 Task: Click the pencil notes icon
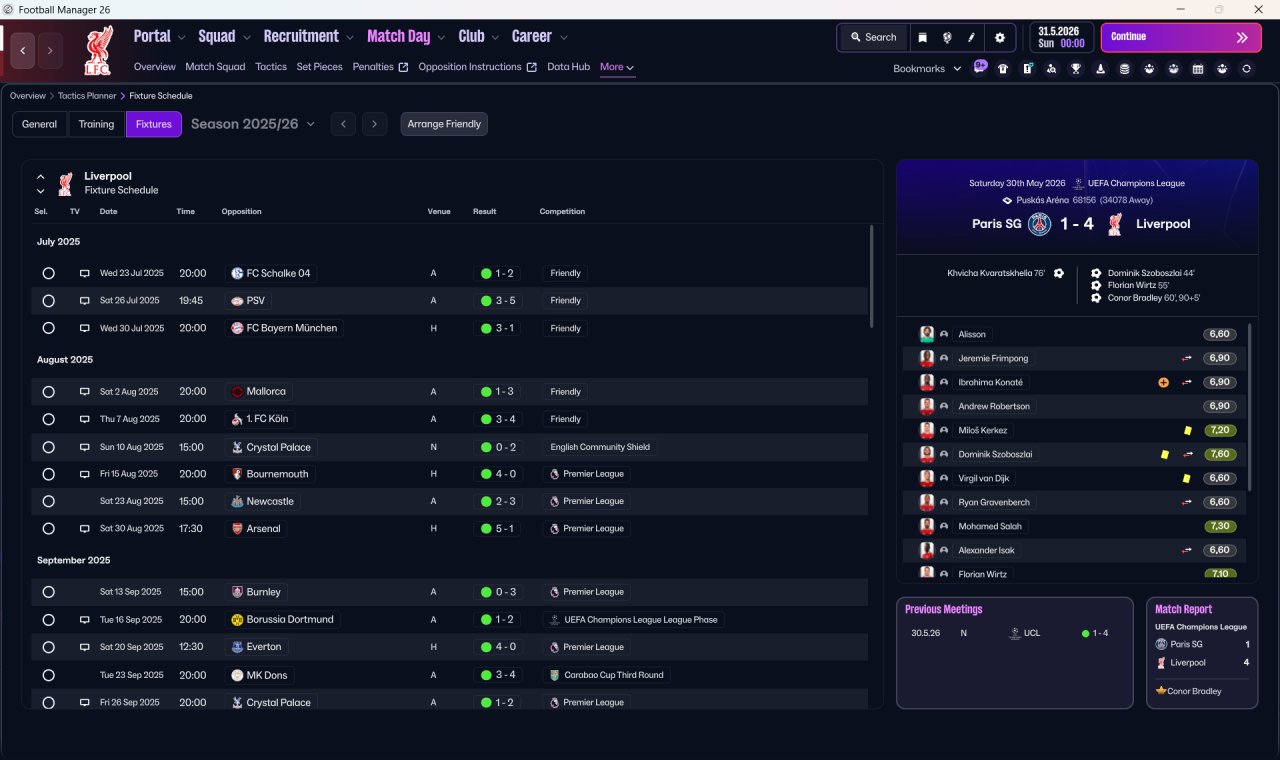tap(971, 37)
